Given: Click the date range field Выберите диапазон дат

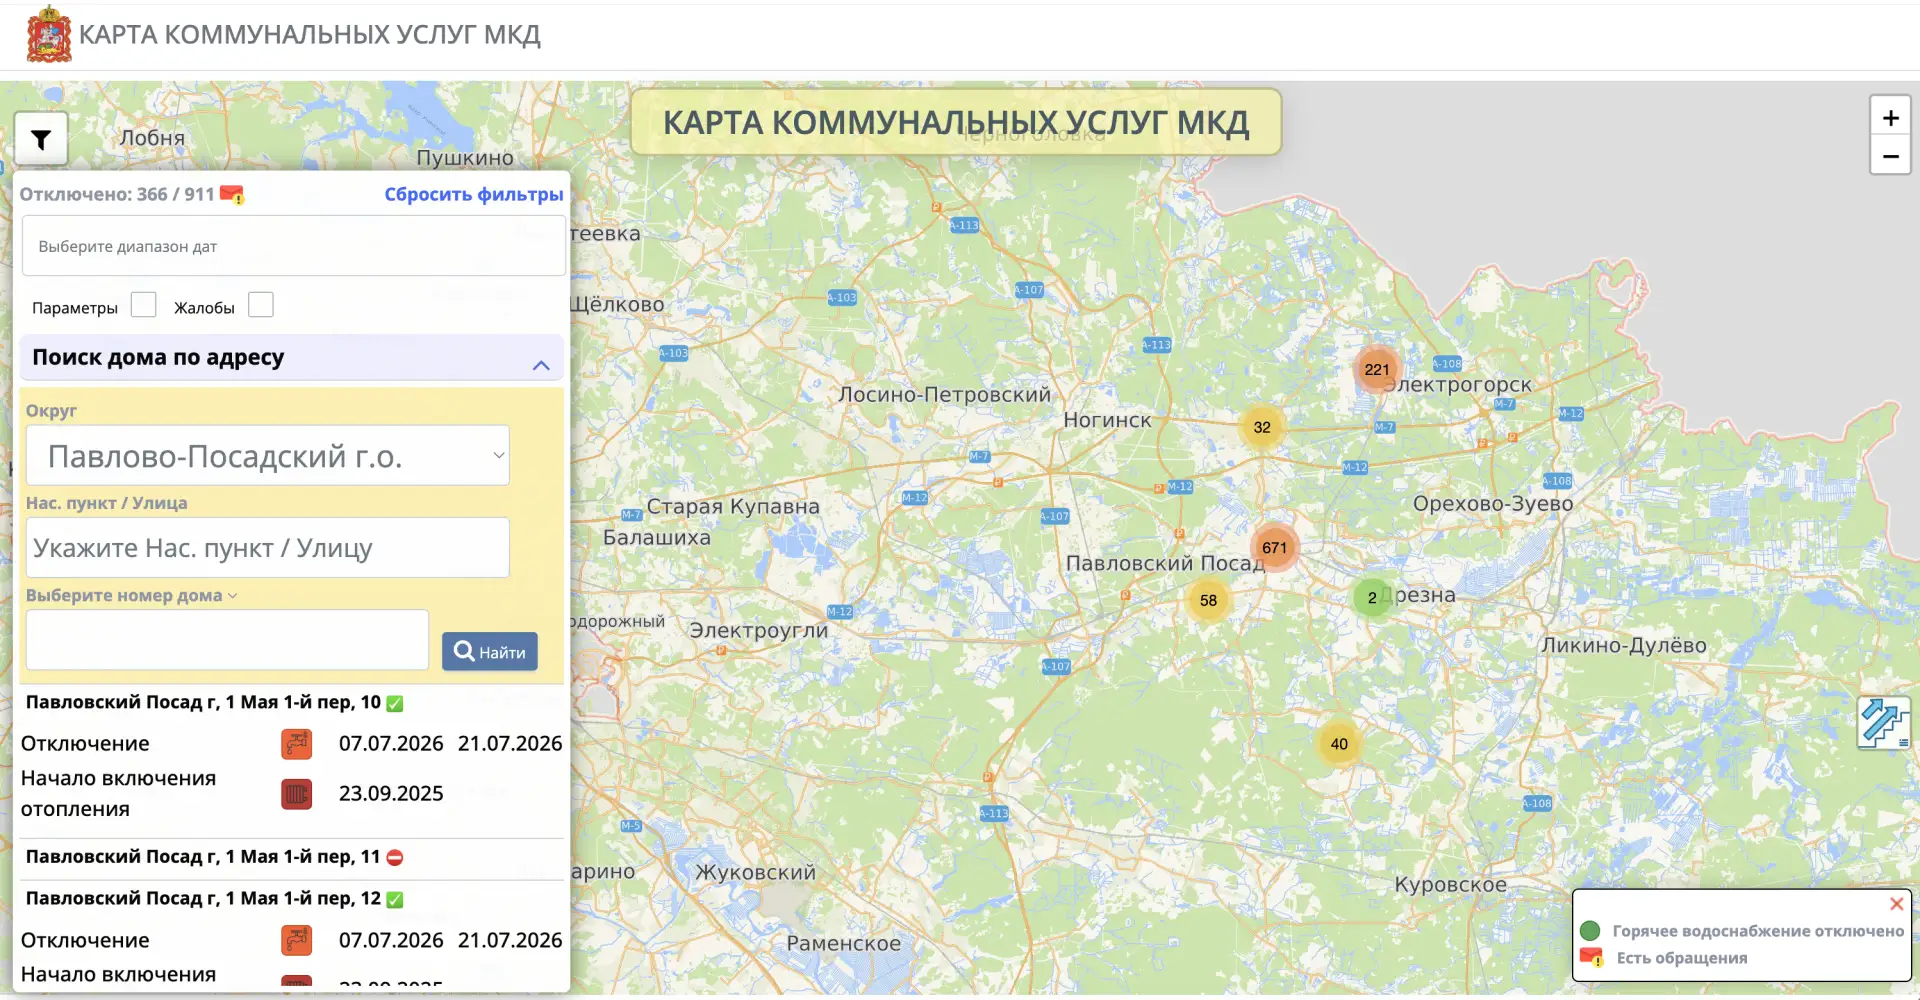Looking at the screenshot, I should (x=294, y=246).
